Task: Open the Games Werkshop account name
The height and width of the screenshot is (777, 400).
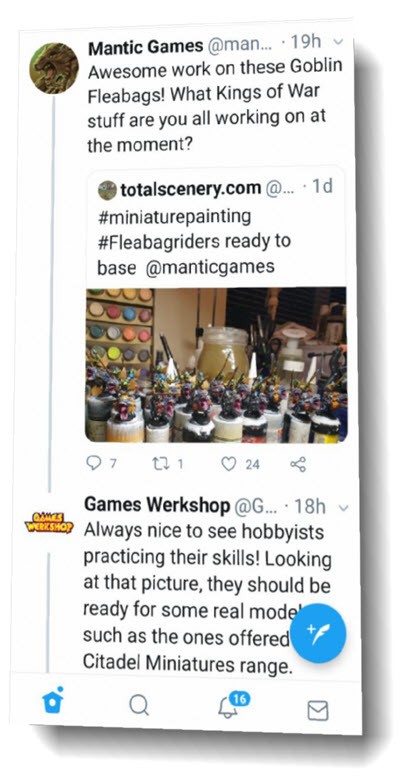Action: [157, 506]
